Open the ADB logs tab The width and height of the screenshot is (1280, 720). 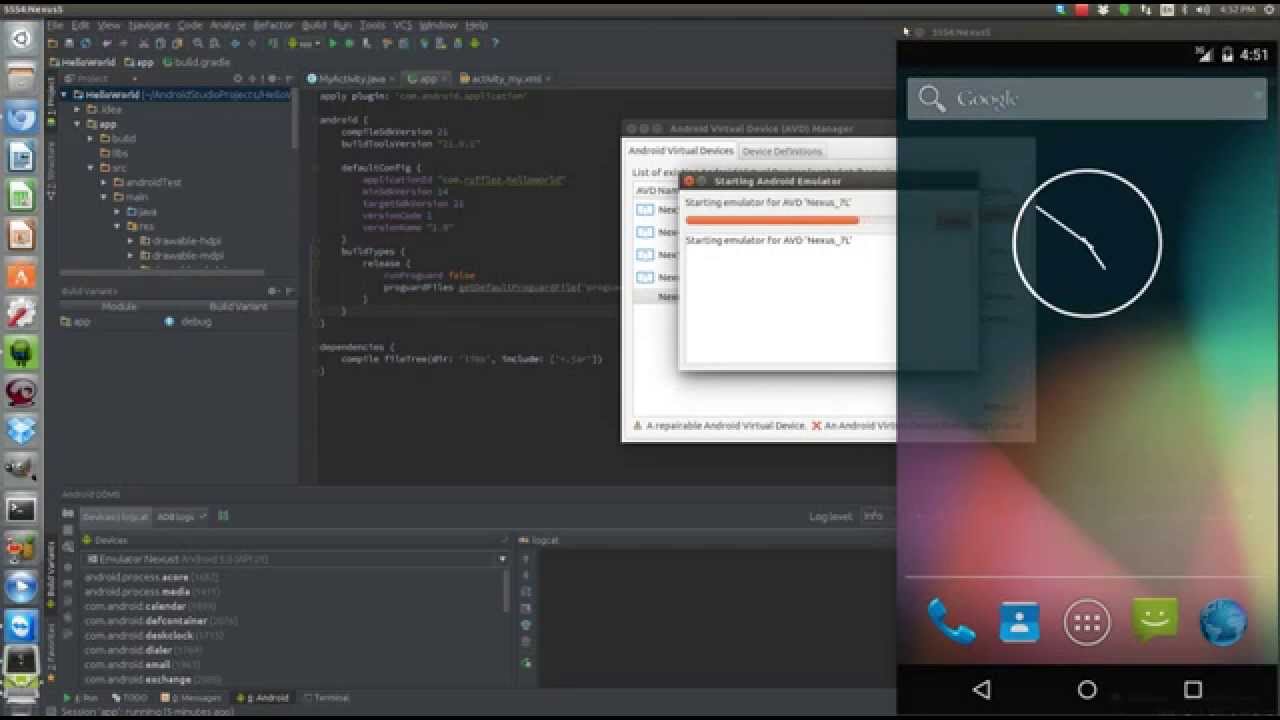[181, 516]
